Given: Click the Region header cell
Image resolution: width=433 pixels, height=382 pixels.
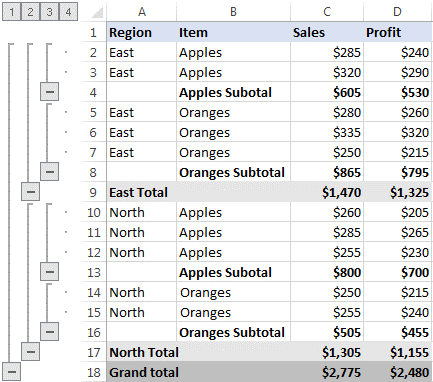Looking at the screenshot, I should [x=142, y=32].
